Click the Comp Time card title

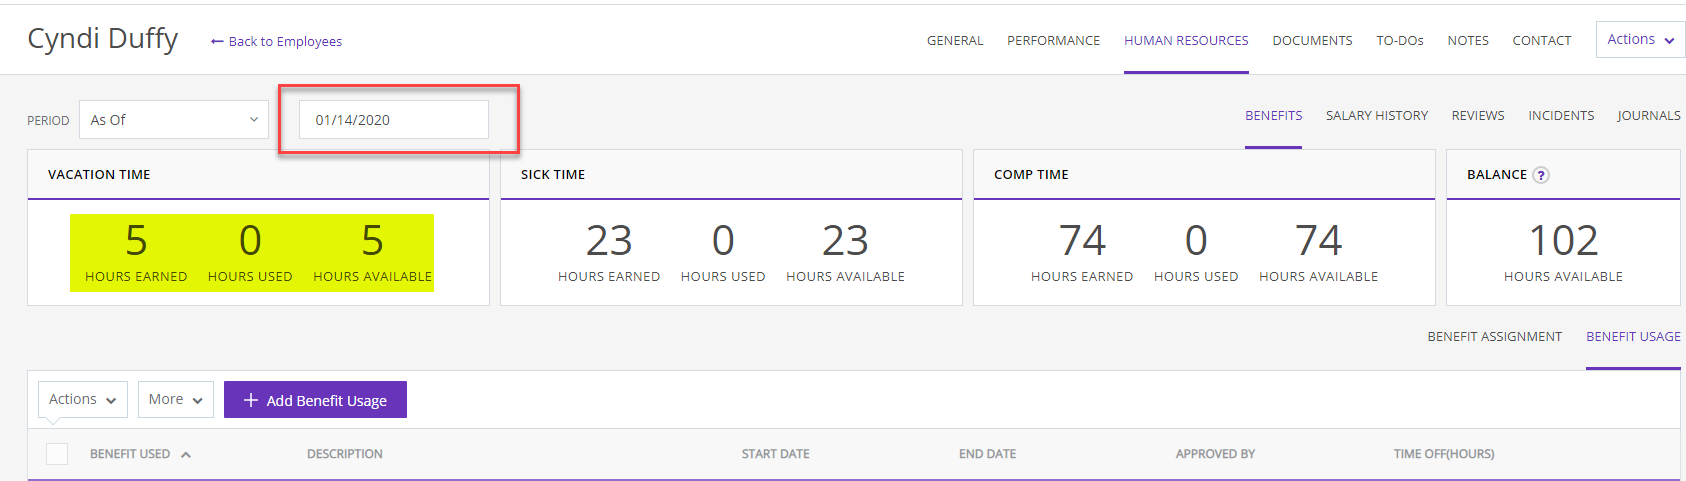[1031, 175]
